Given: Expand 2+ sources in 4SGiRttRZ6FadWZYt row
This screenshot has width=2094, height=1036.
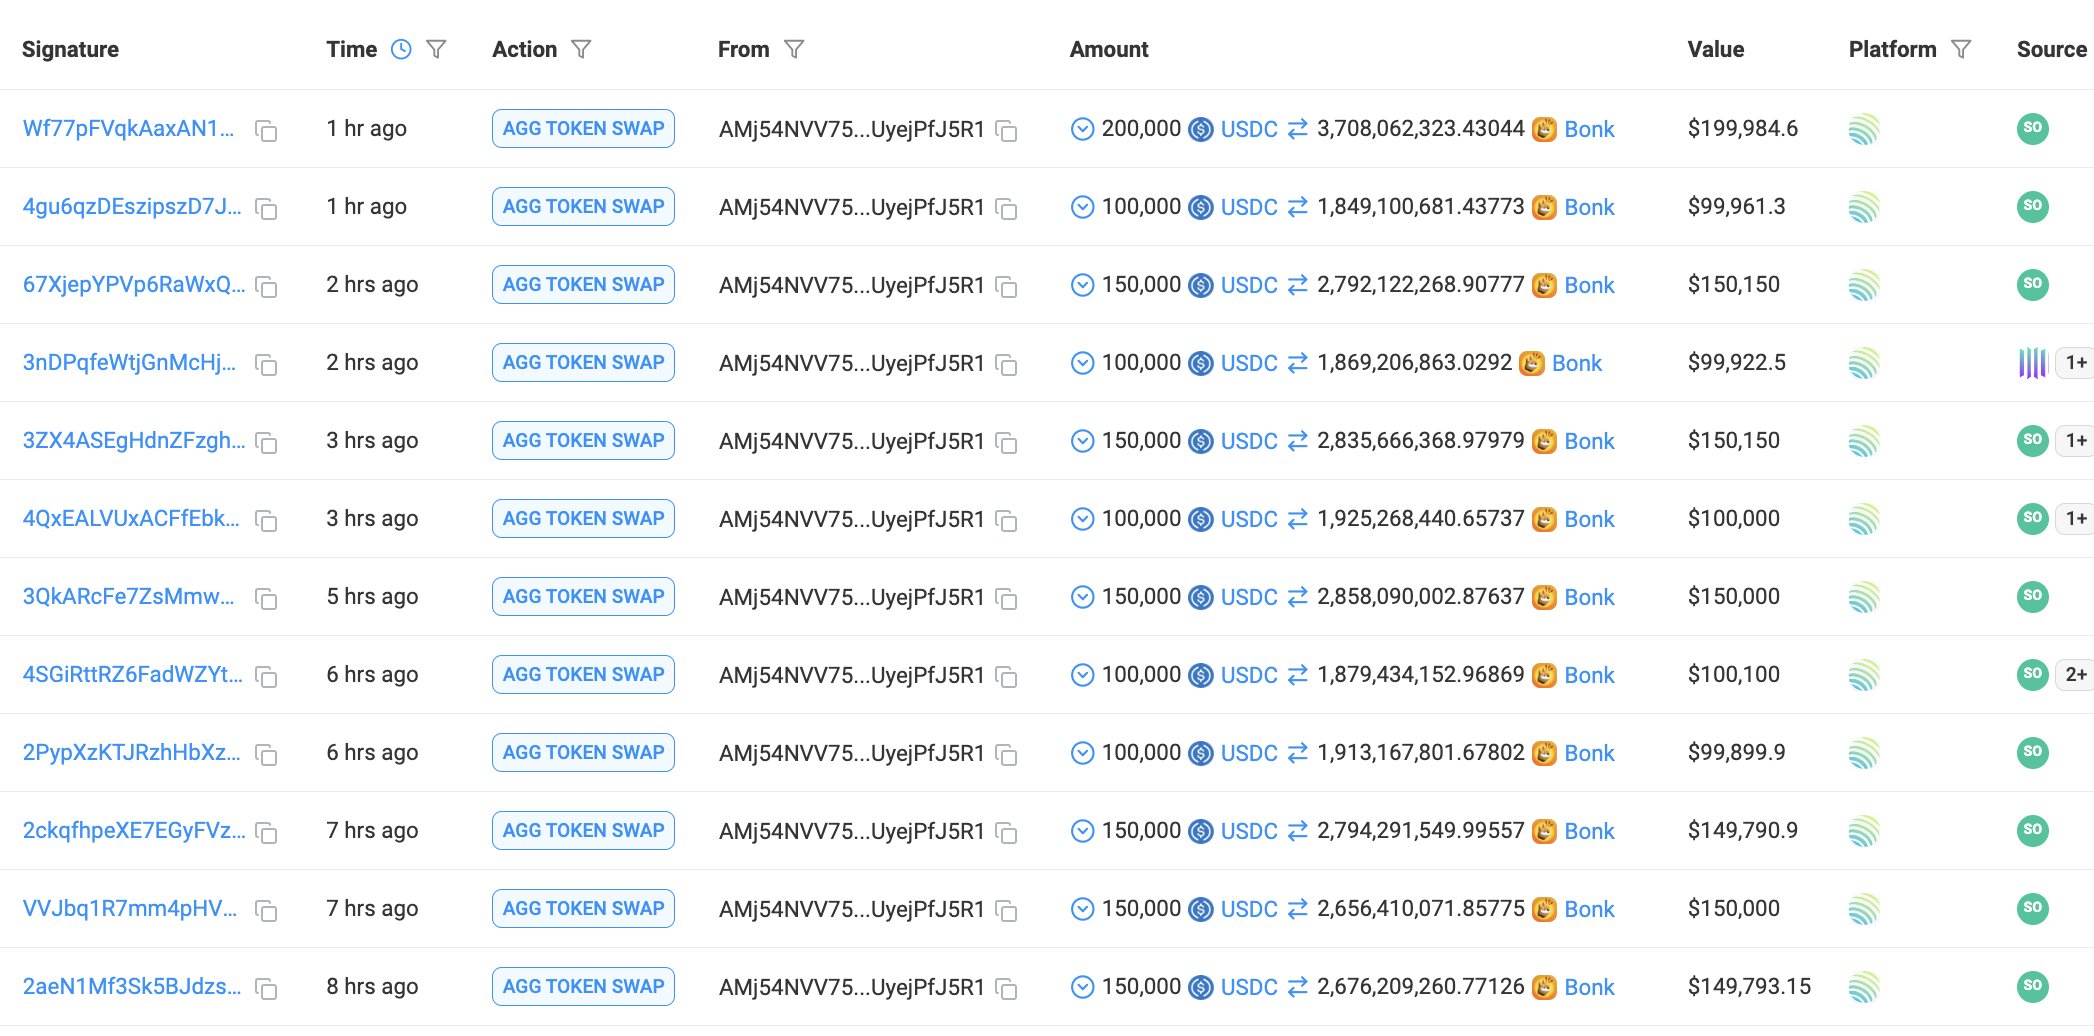Looking at the screenshot, I should (x=2076, y=675).
